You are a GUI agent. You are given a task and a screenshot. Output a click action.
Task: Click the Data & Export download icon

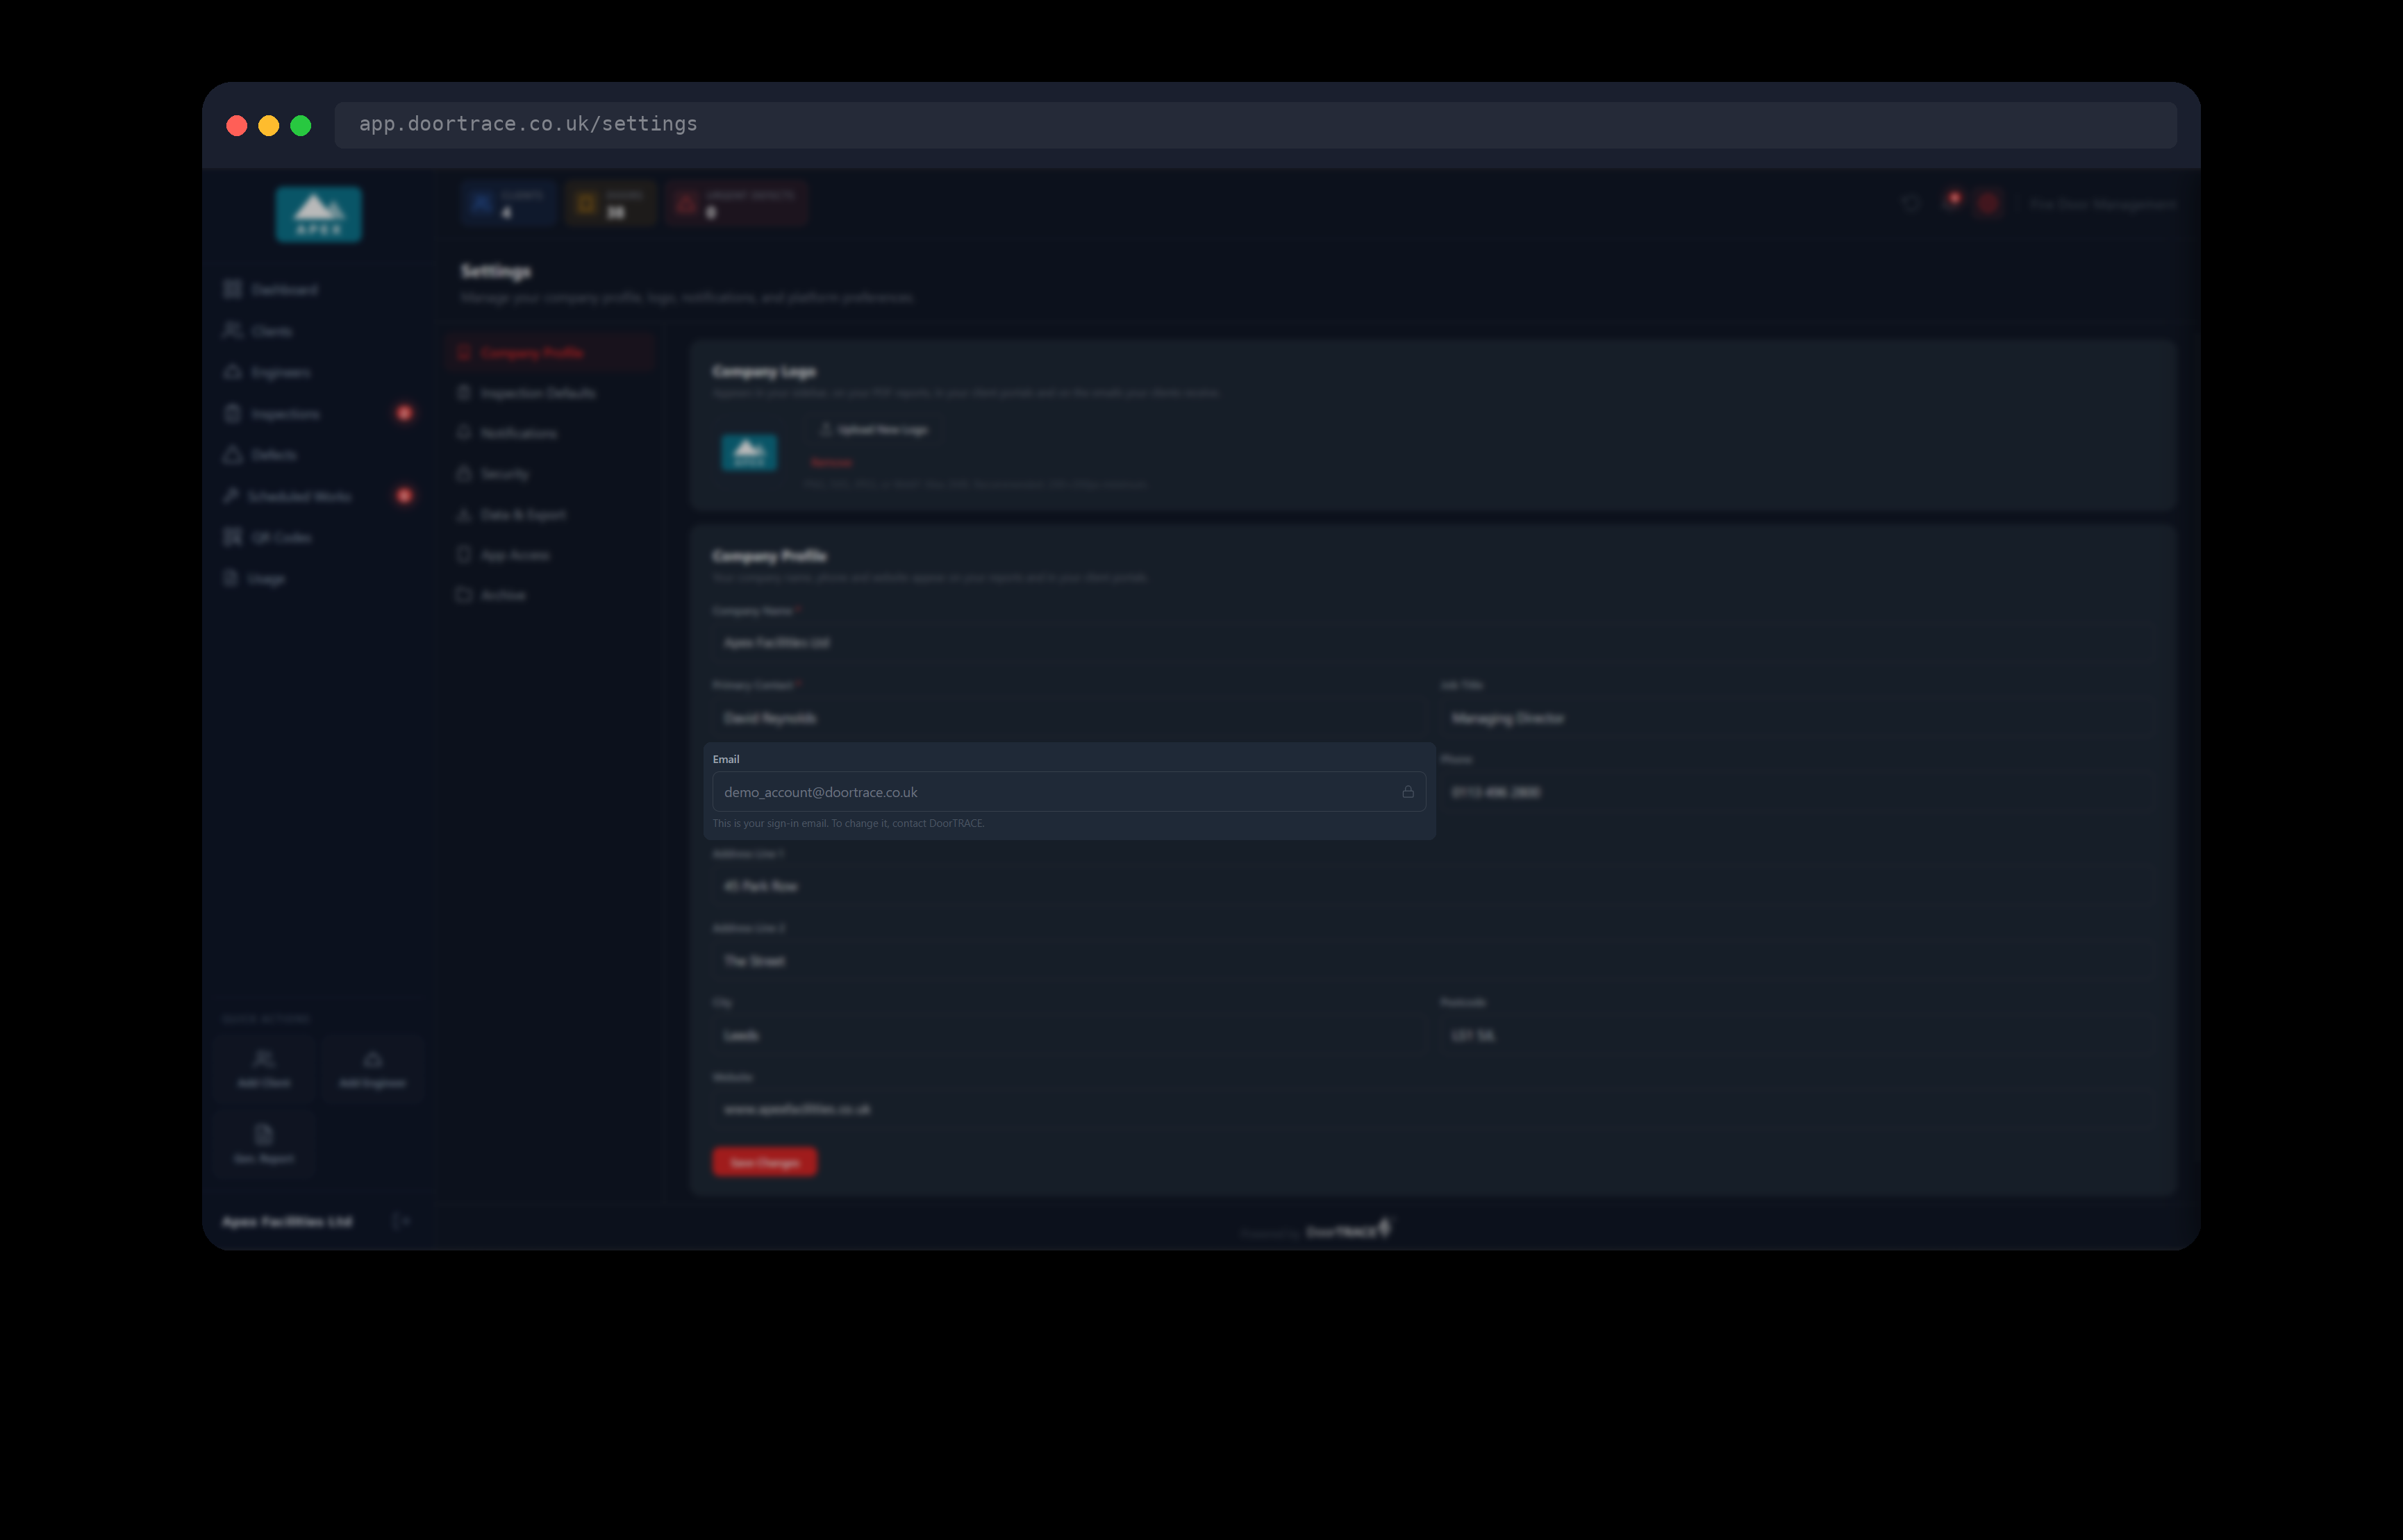click(x=464, y=514)
